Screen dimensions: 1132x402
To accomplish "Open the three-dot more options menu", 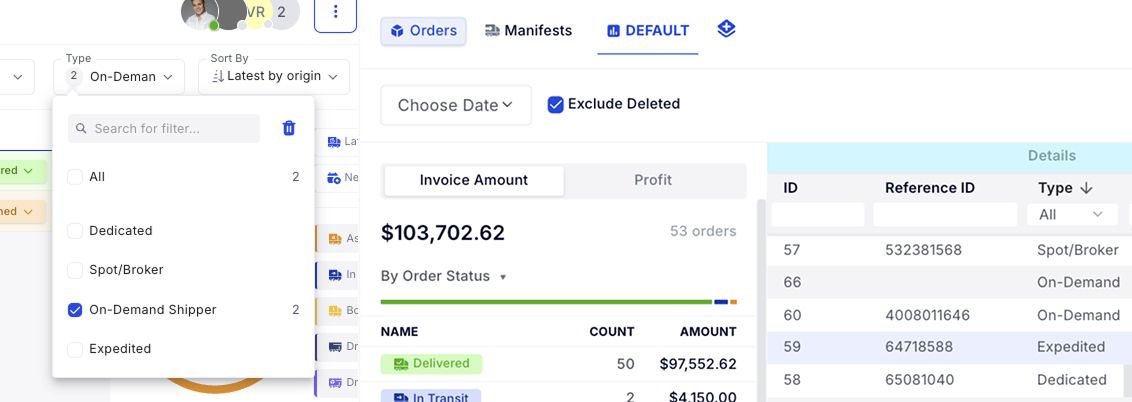I will click(335, 12).
